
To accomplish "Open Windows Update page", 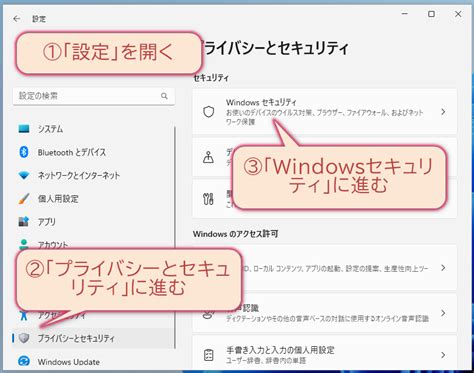I will pos(93,361).
